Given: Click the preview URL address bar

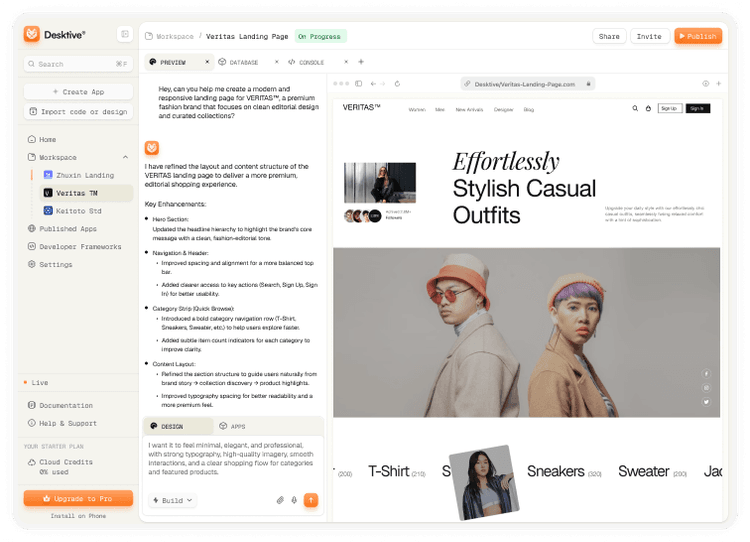Looking at the screenshot, I should (528, 84).
